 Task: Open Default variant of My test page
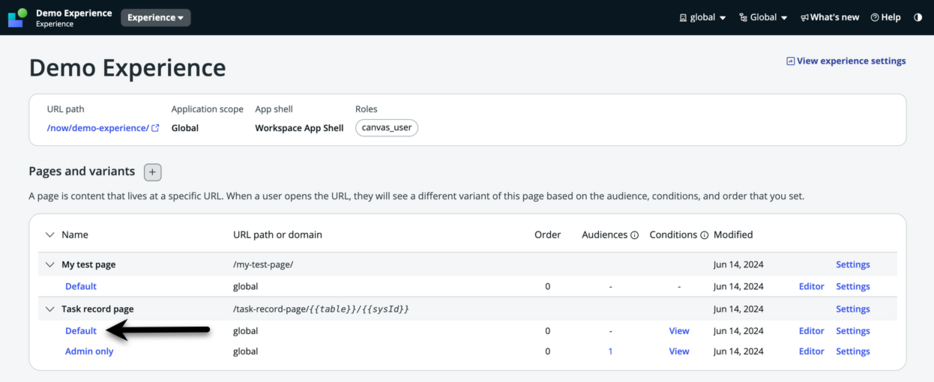(x=81, y=287)
